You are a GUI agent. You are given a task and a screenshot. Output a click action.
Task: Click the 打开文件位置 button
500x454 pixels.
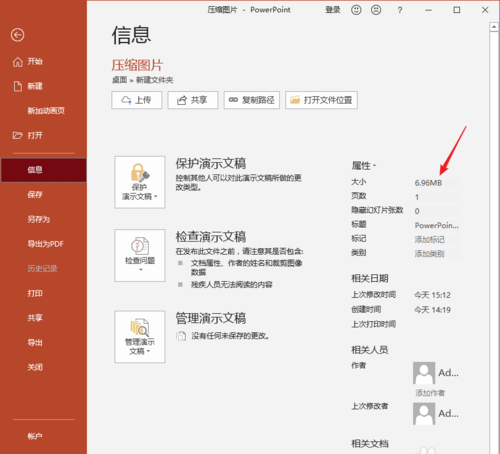click(321, 100)
